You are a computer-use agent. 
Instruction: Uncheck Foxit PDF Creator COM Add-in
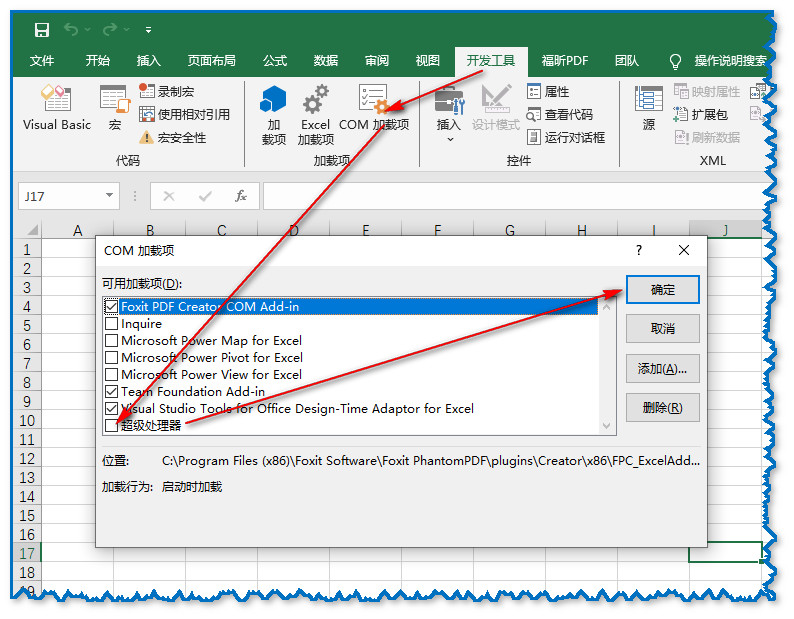(111, 306)
